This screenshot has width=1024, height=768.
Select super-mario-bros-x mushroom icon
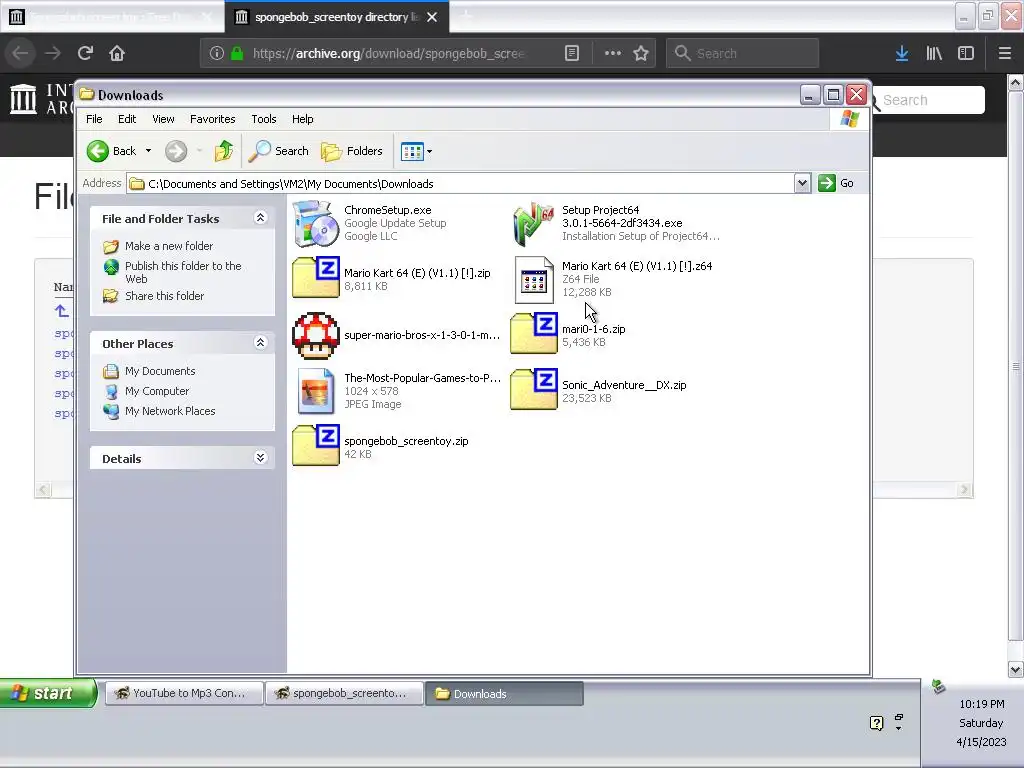315,336
